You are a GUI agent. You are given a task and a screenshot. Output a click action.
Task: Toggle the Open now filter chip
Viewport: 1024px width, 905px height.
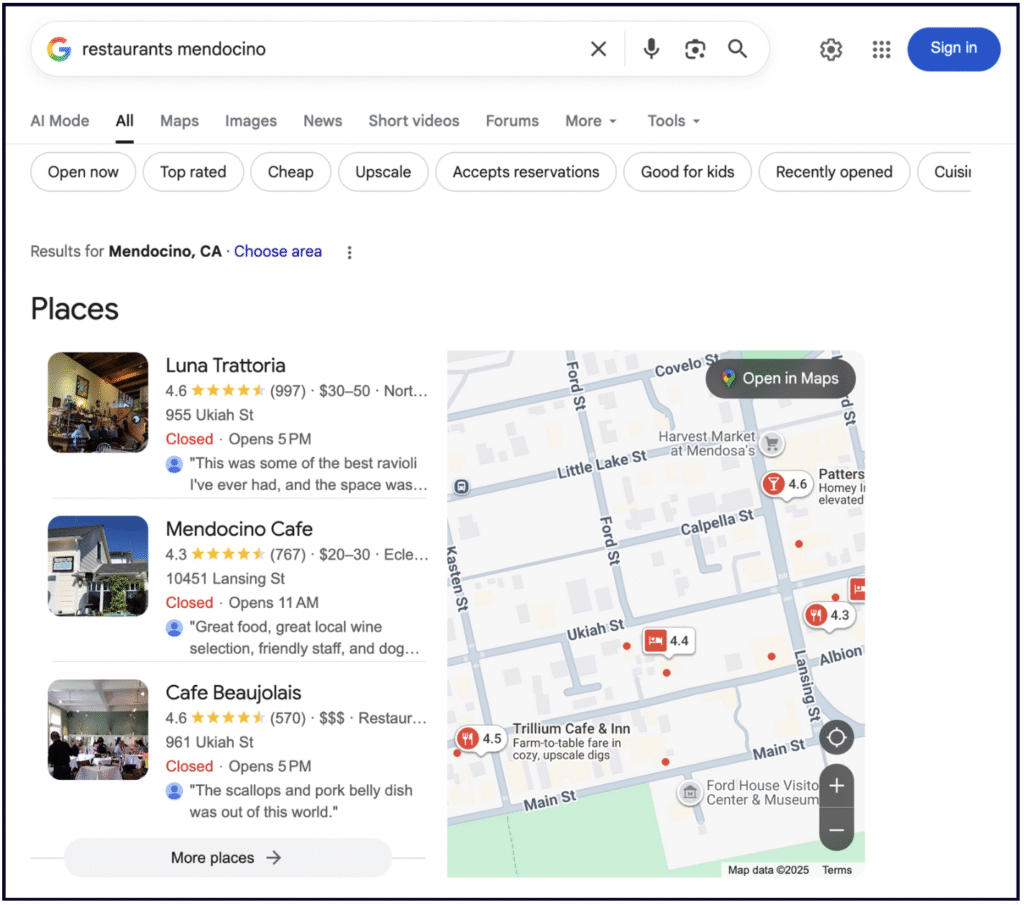pyautogui.click(x=83, y=172)
